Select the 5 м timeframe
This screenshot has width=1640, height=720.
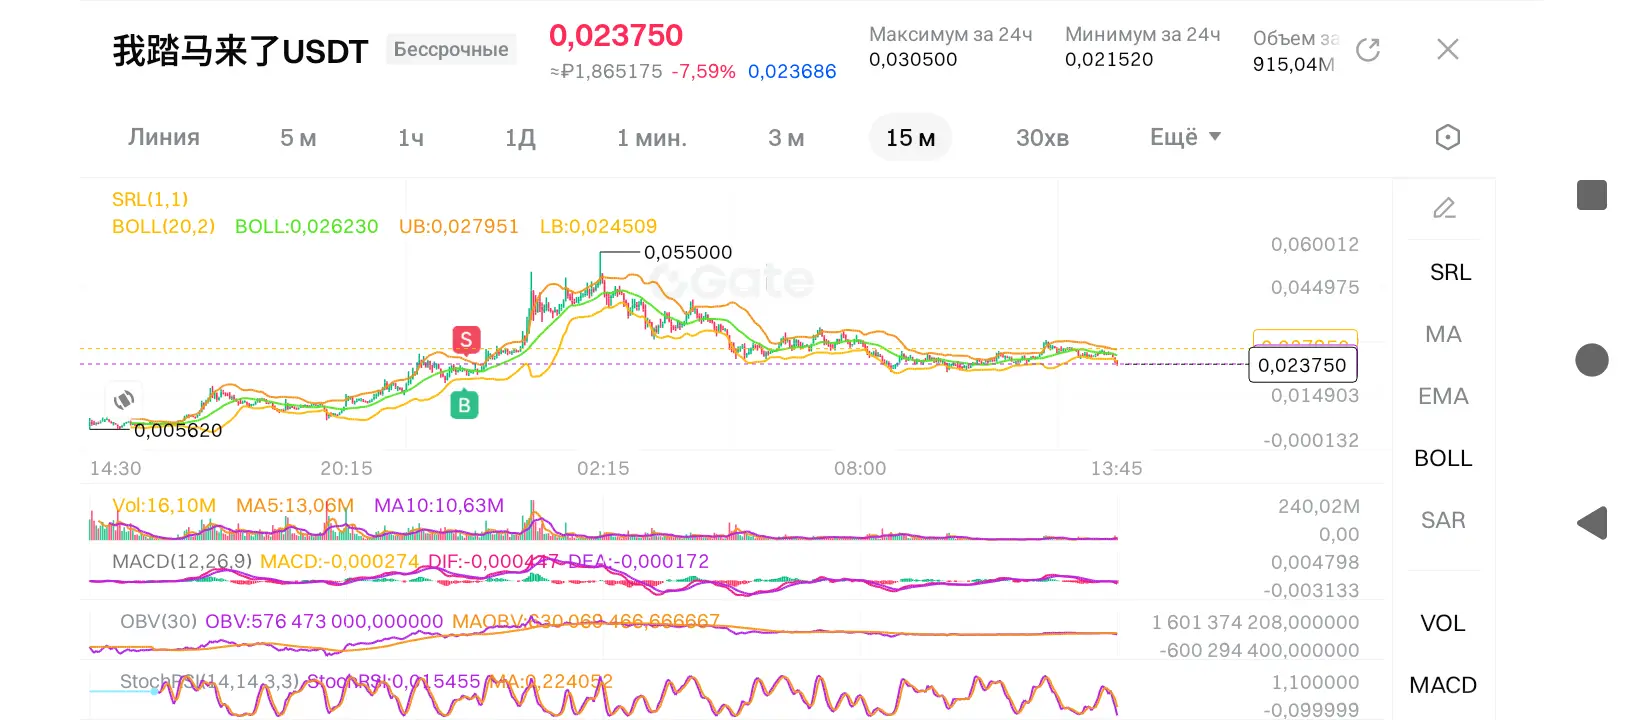pos(298,138)
